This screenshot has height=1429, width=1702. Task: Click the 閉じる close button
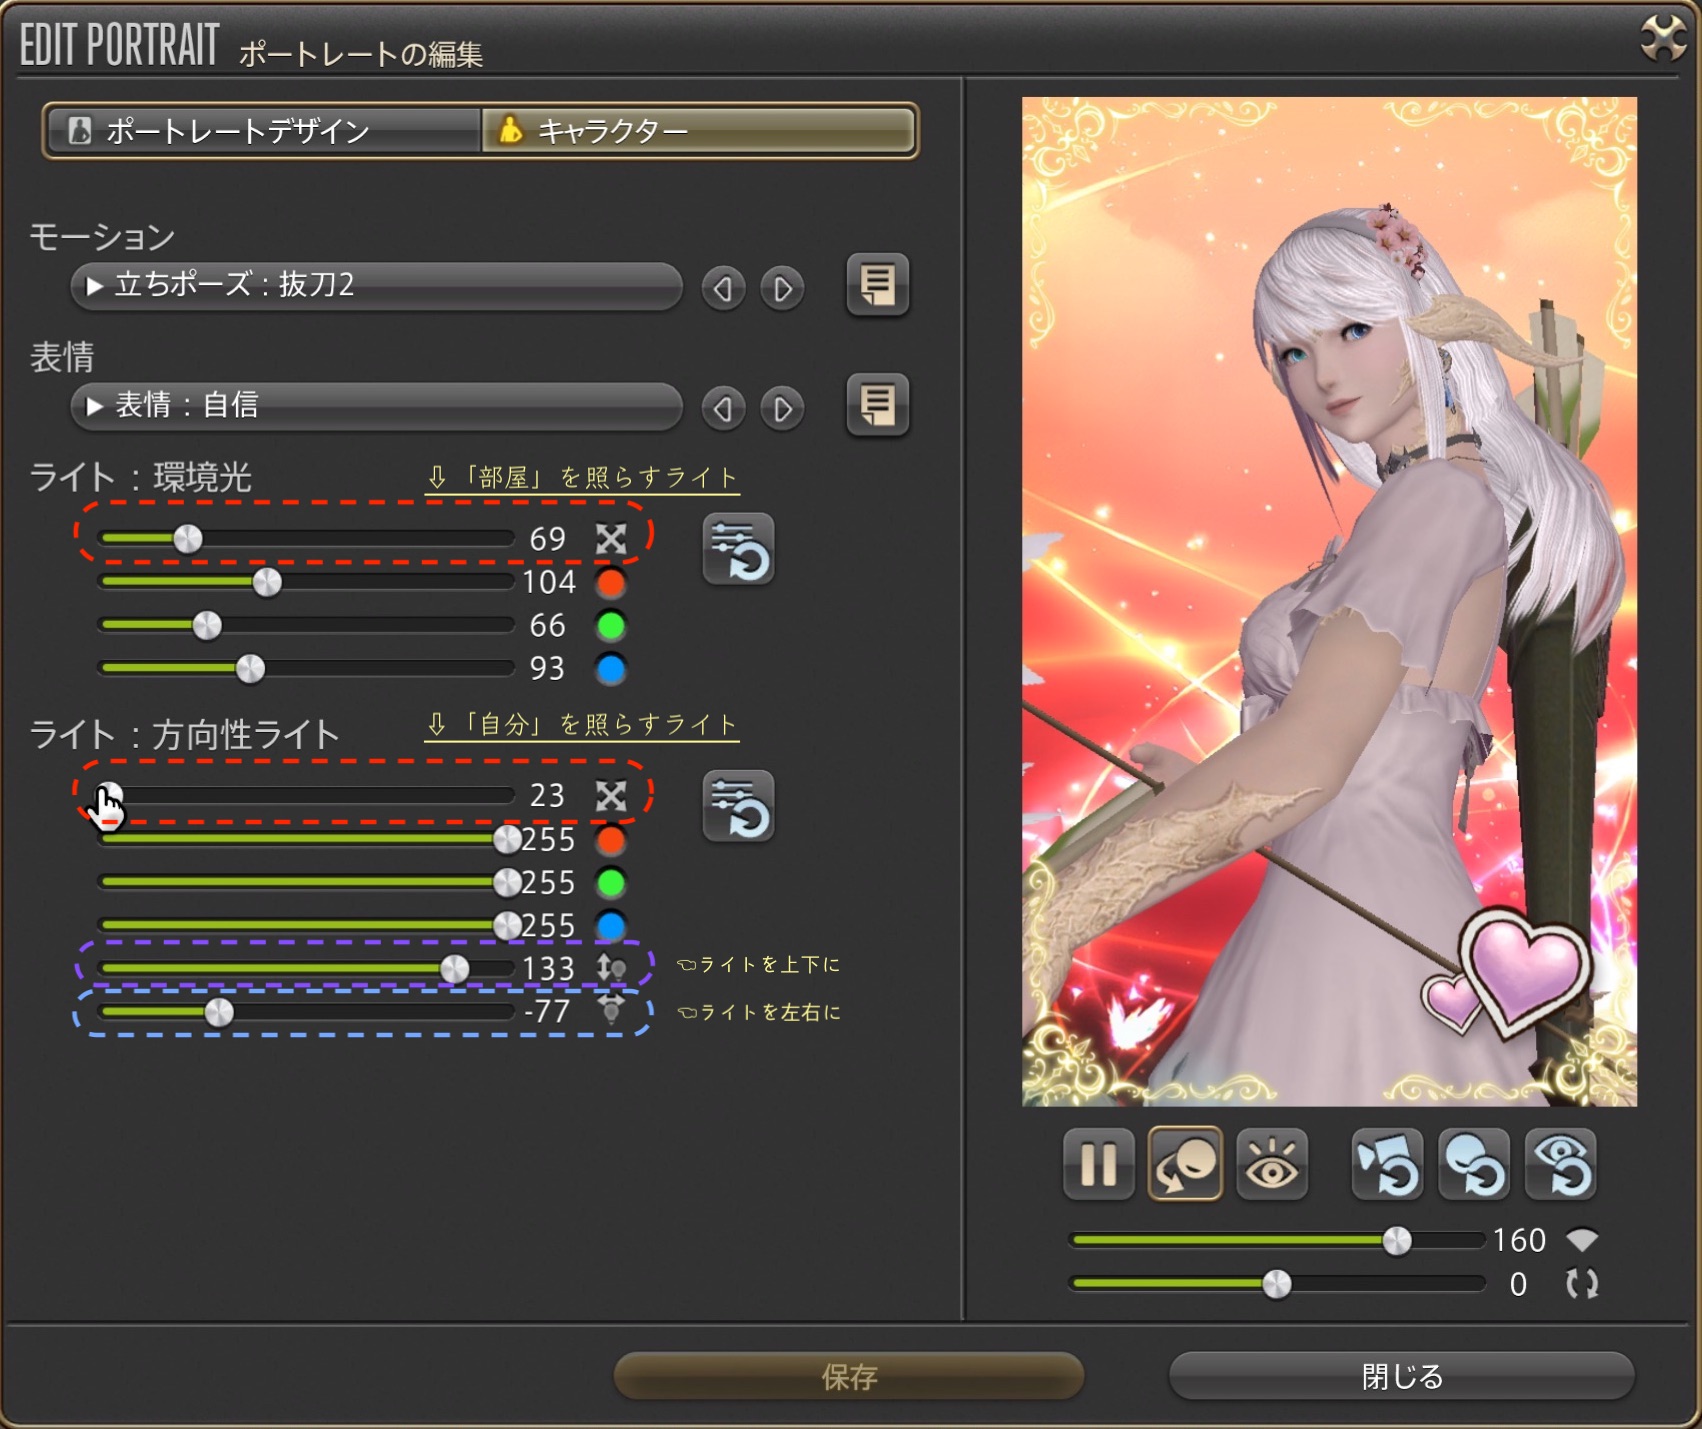click(1402, 1377)
